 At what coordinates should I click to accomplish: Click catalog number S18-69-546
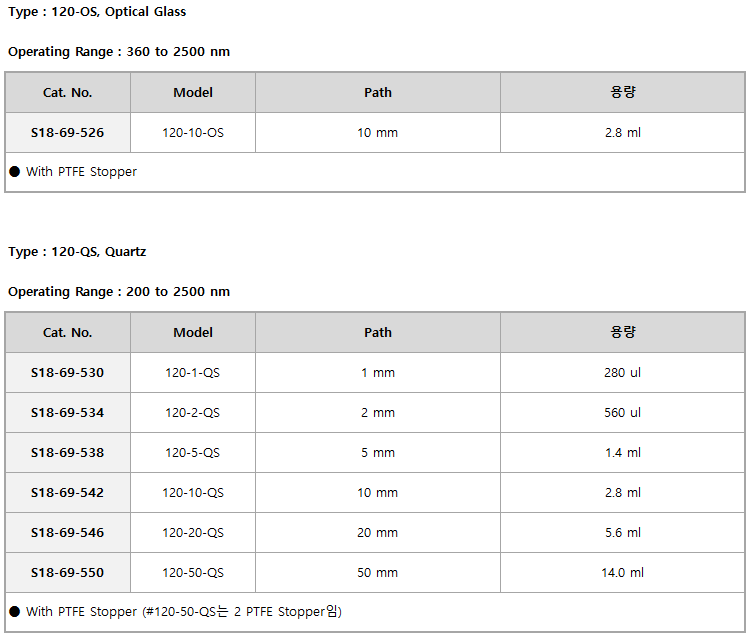[x=67, y=532]
